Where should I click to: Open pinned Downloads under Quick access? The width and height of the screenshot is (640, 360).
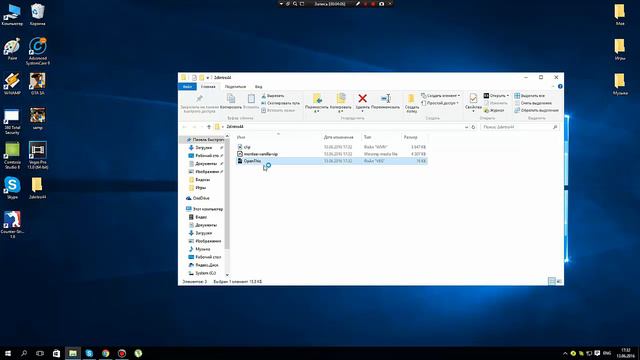[x=203, y=148]
